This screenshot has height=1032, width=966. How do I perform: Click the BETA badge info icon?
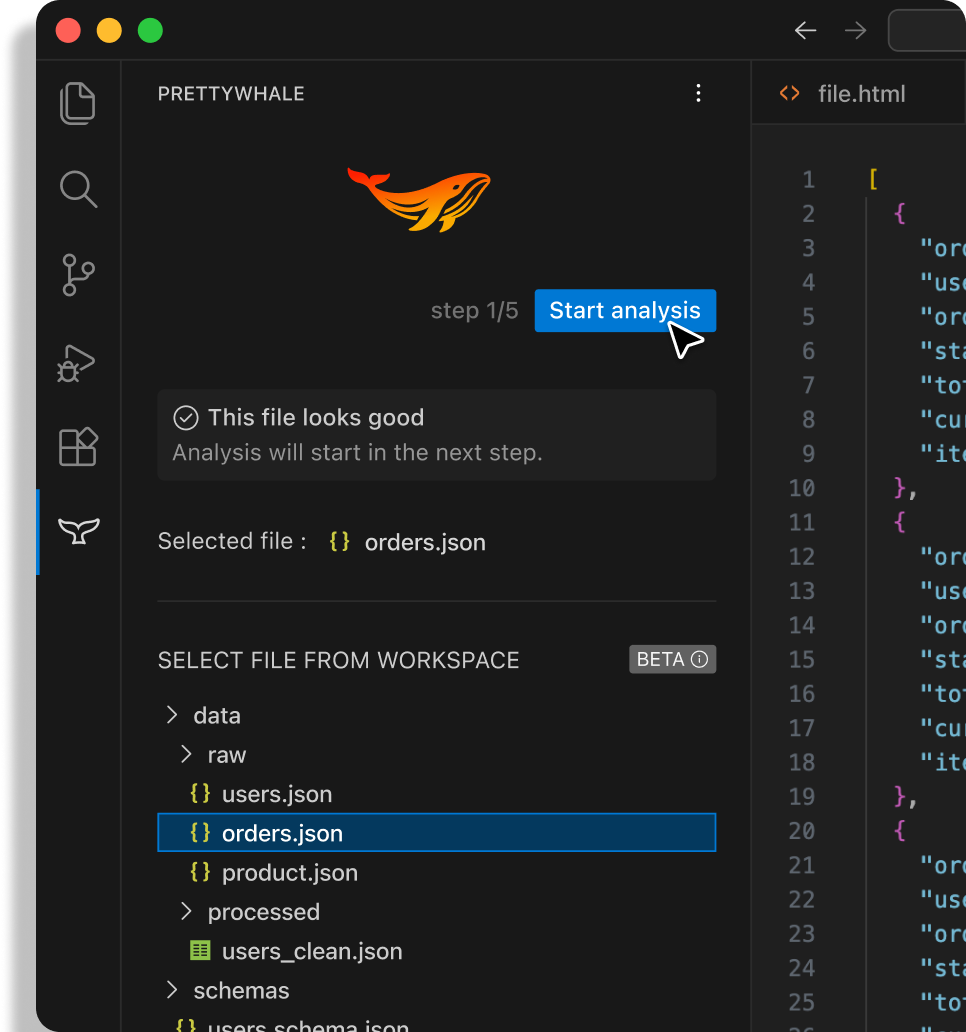(700, 660)
